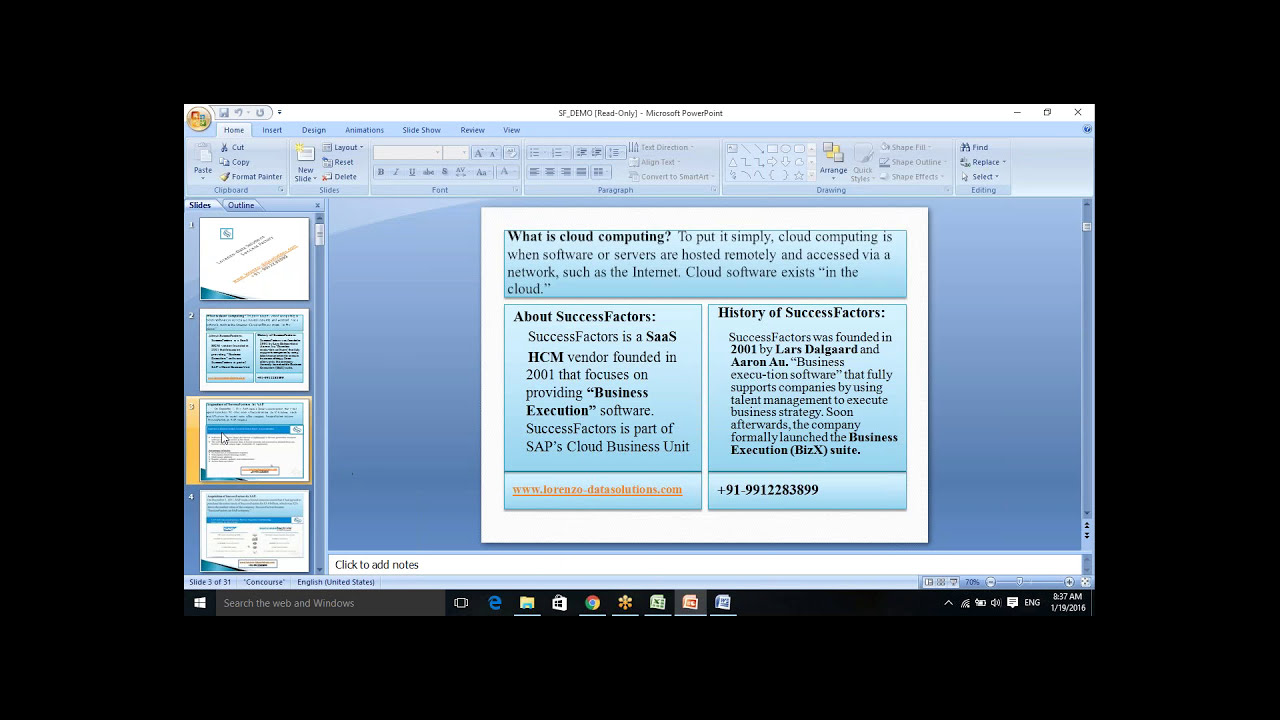Viewport: 1280px width, 720px height.
Task: Toggle Align Text Left
Action: coord(534,172)
